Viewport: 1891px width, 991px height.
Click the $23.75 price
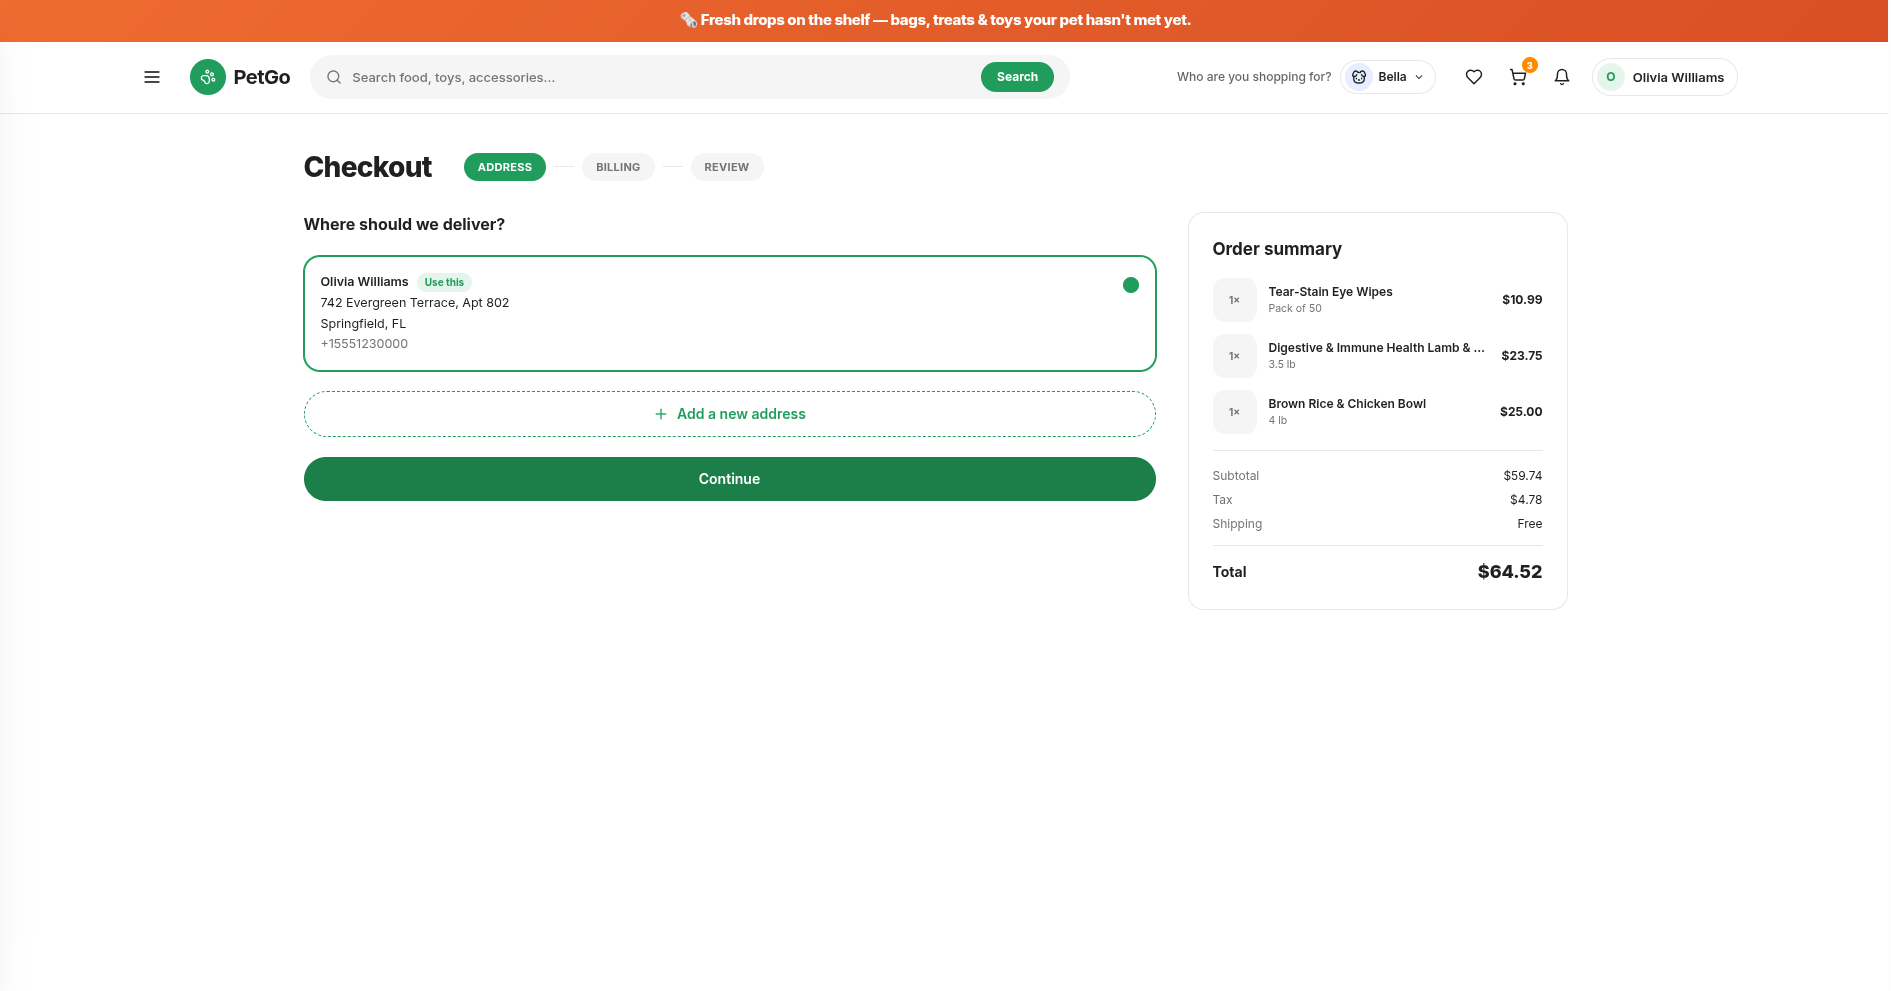pyautogui.click(x=1522, y=356)
